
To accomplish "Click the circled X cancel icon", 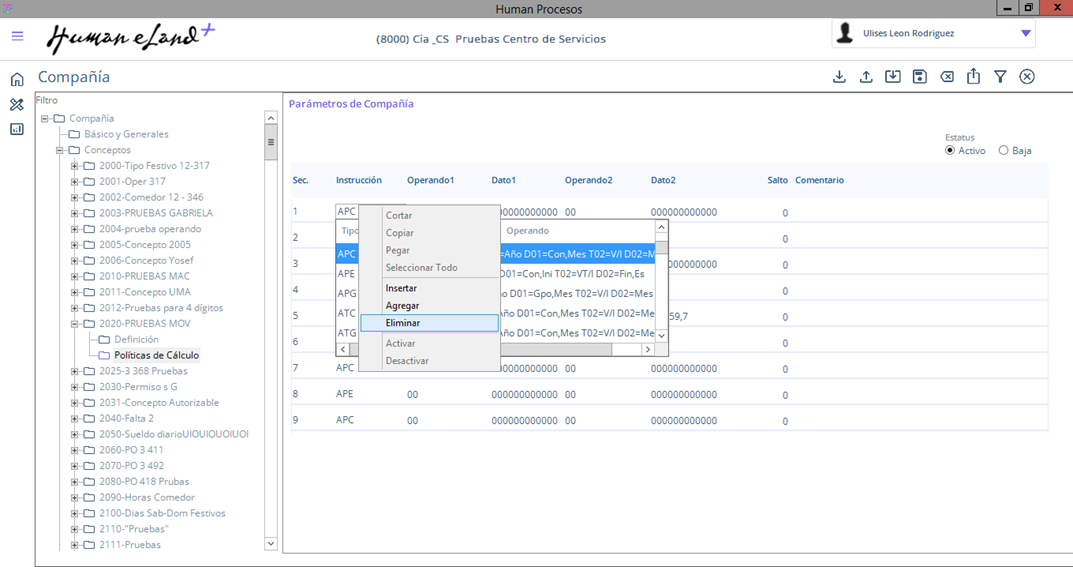I will (x=1027, y=77).
